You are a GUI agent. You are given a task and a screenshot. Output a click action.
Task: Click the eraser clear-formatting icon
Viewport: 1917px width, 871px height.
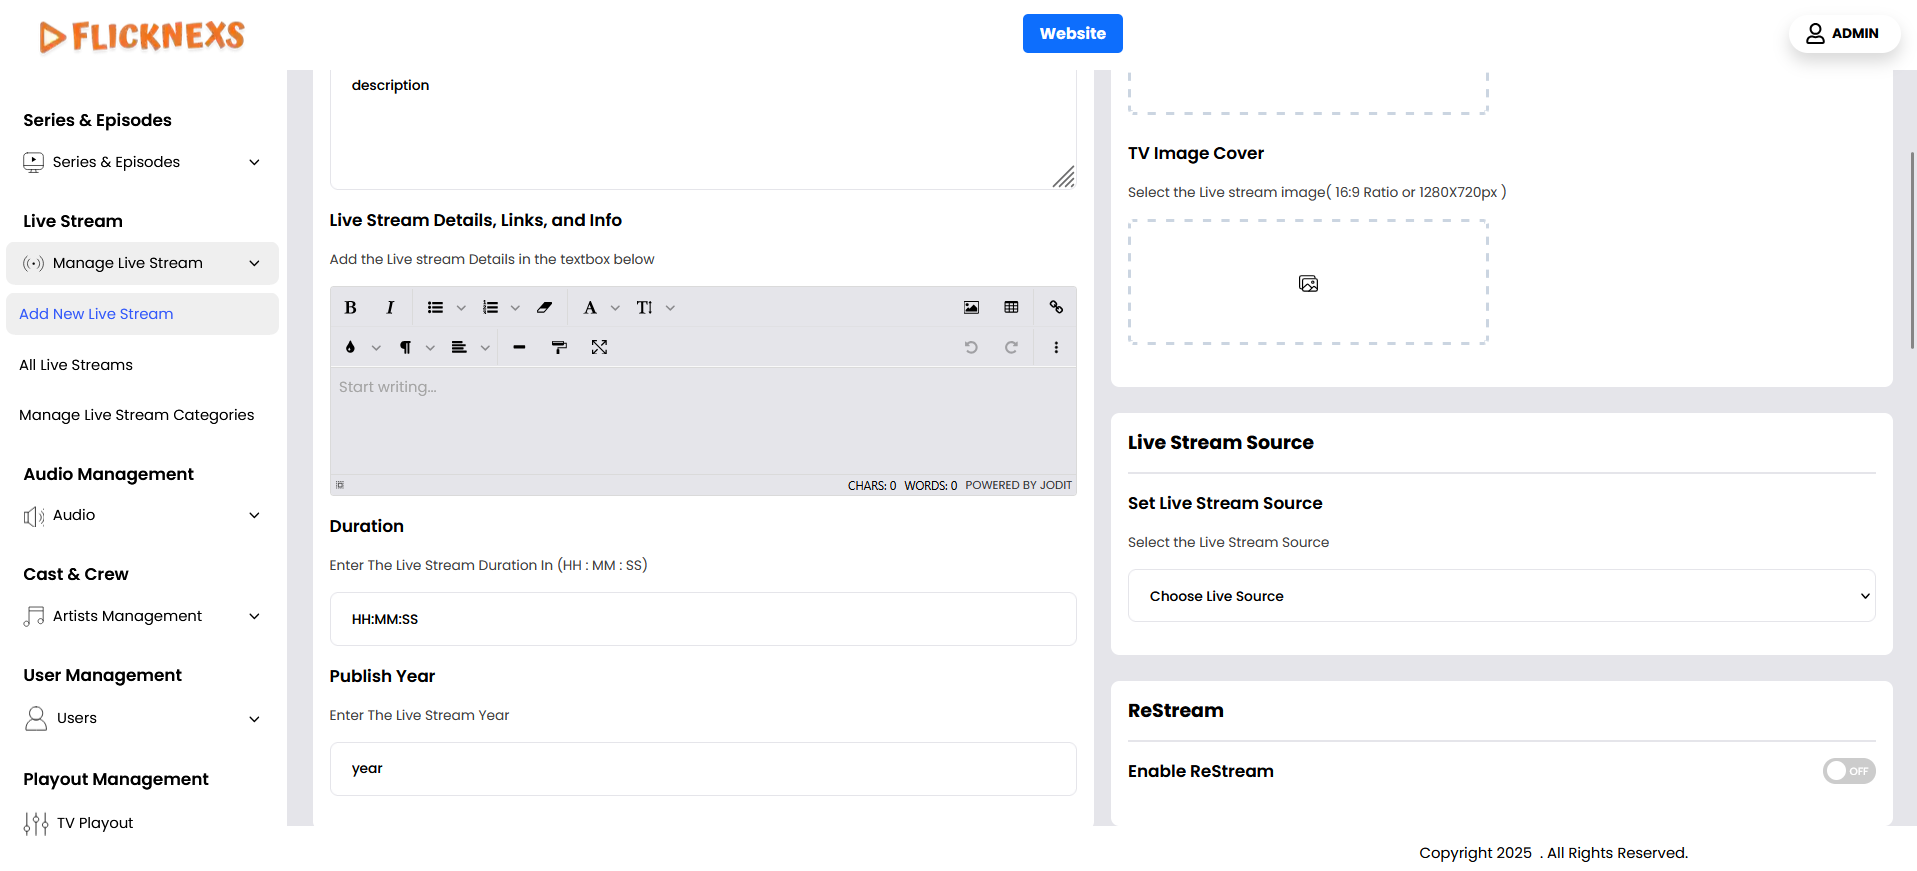pyautogui.click(x=544, y=308)
